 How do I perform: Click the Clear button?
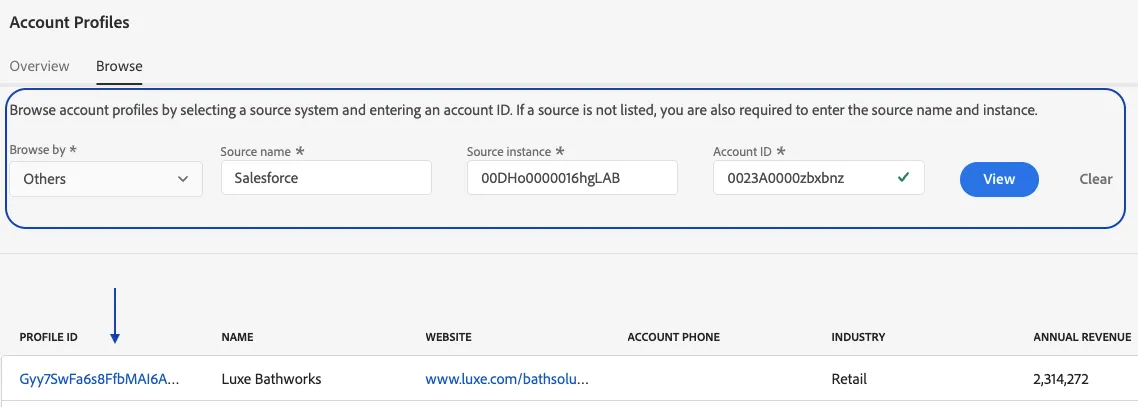pyautogui.click(x=1095, y=178)
